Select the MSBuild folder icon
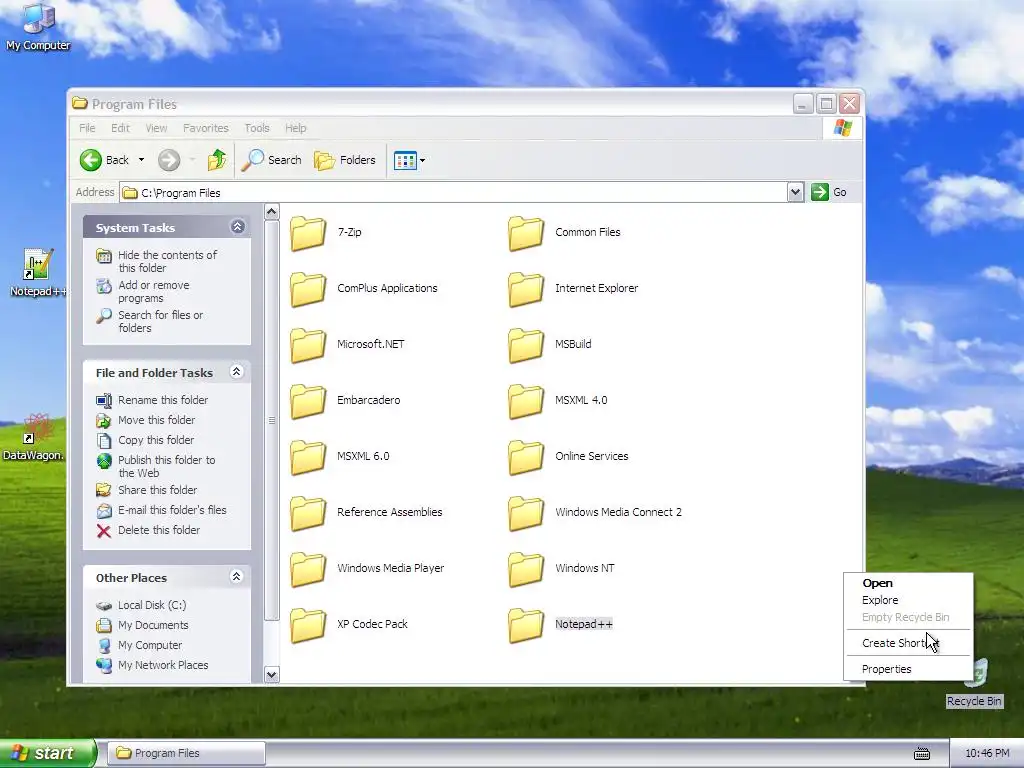The width and height of the screenshot is (1024, 768). point(526,345)
